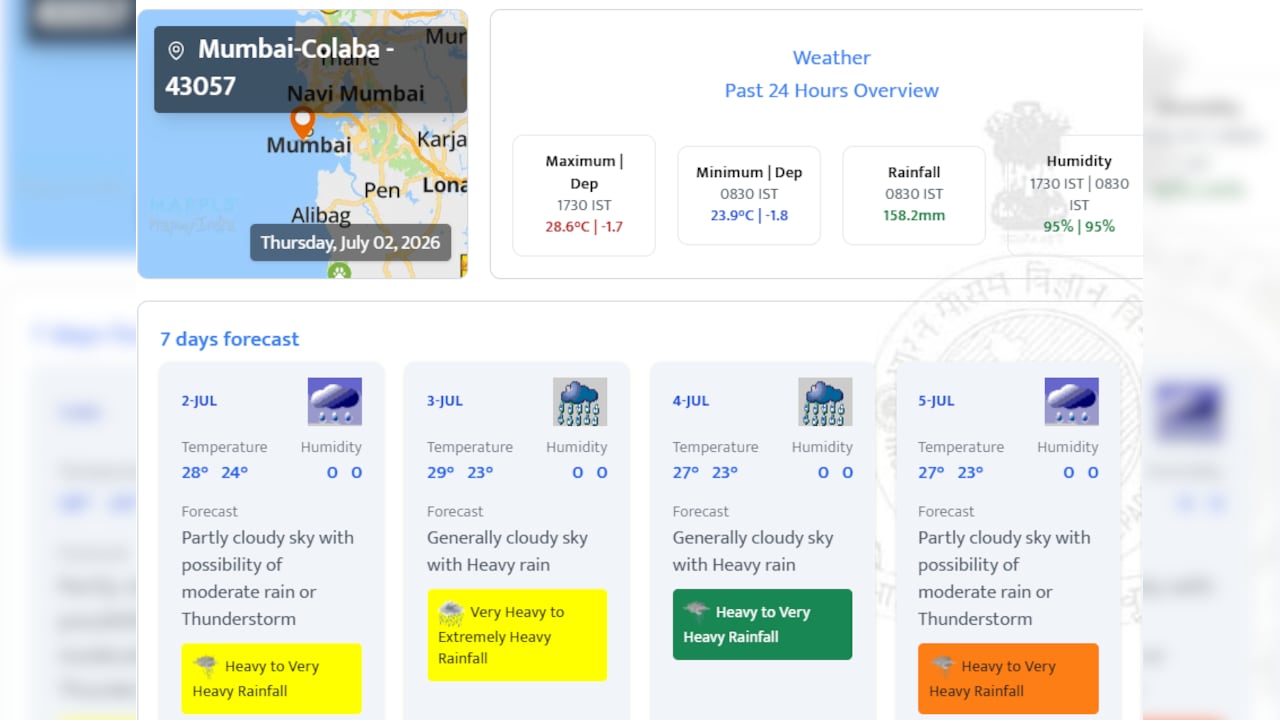Screen dimensions: 1280x720
Task: Click storm icon in 4-JUL green warning
Action: [x=697, y=612]
